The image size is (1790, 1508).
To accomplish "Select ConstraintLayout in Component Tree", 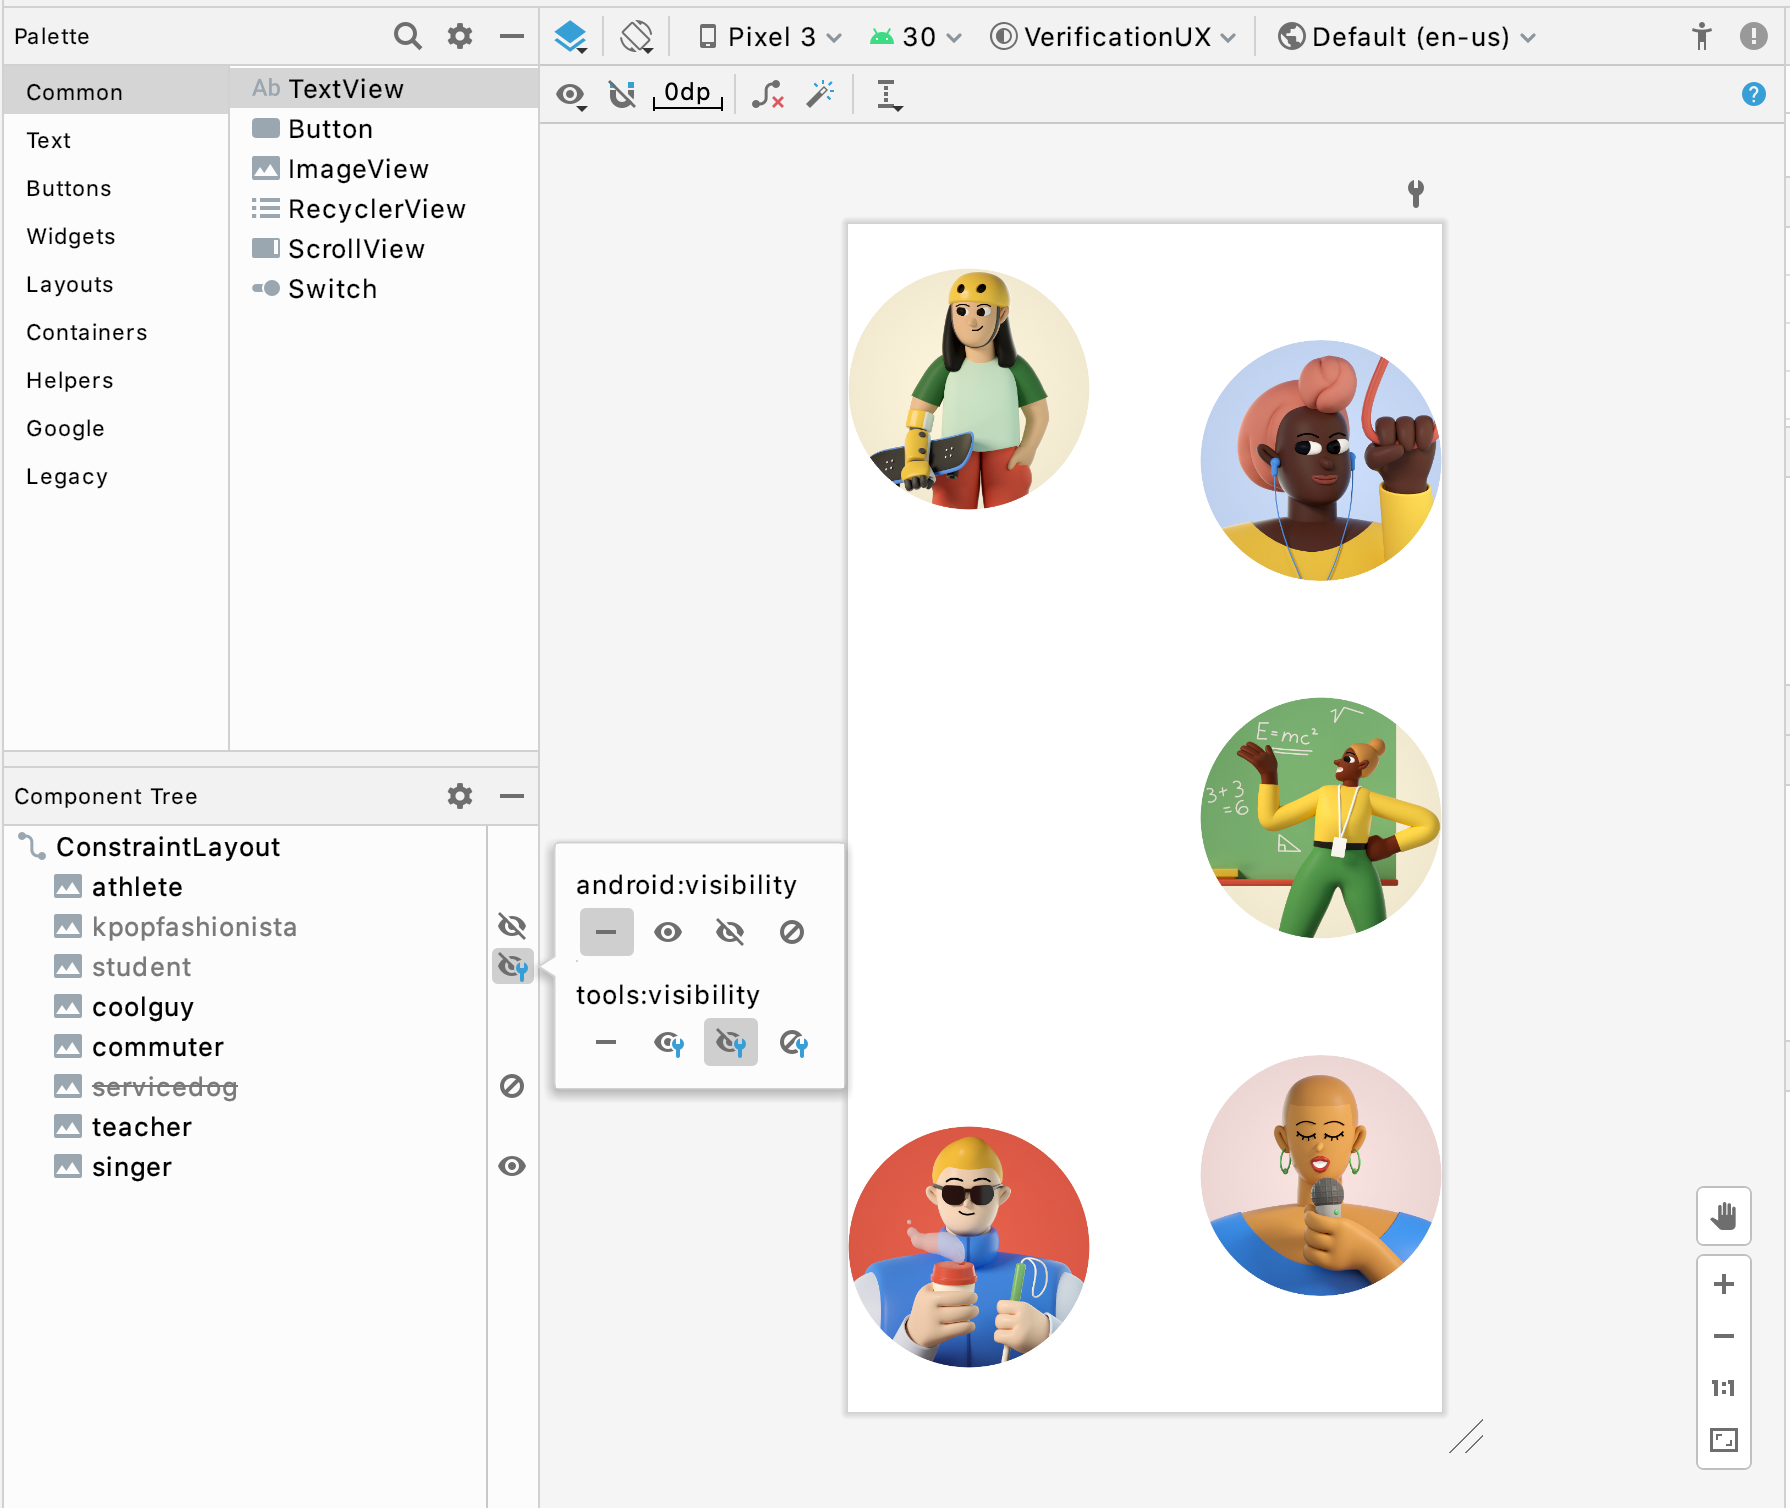I will [x=246, y=847].
